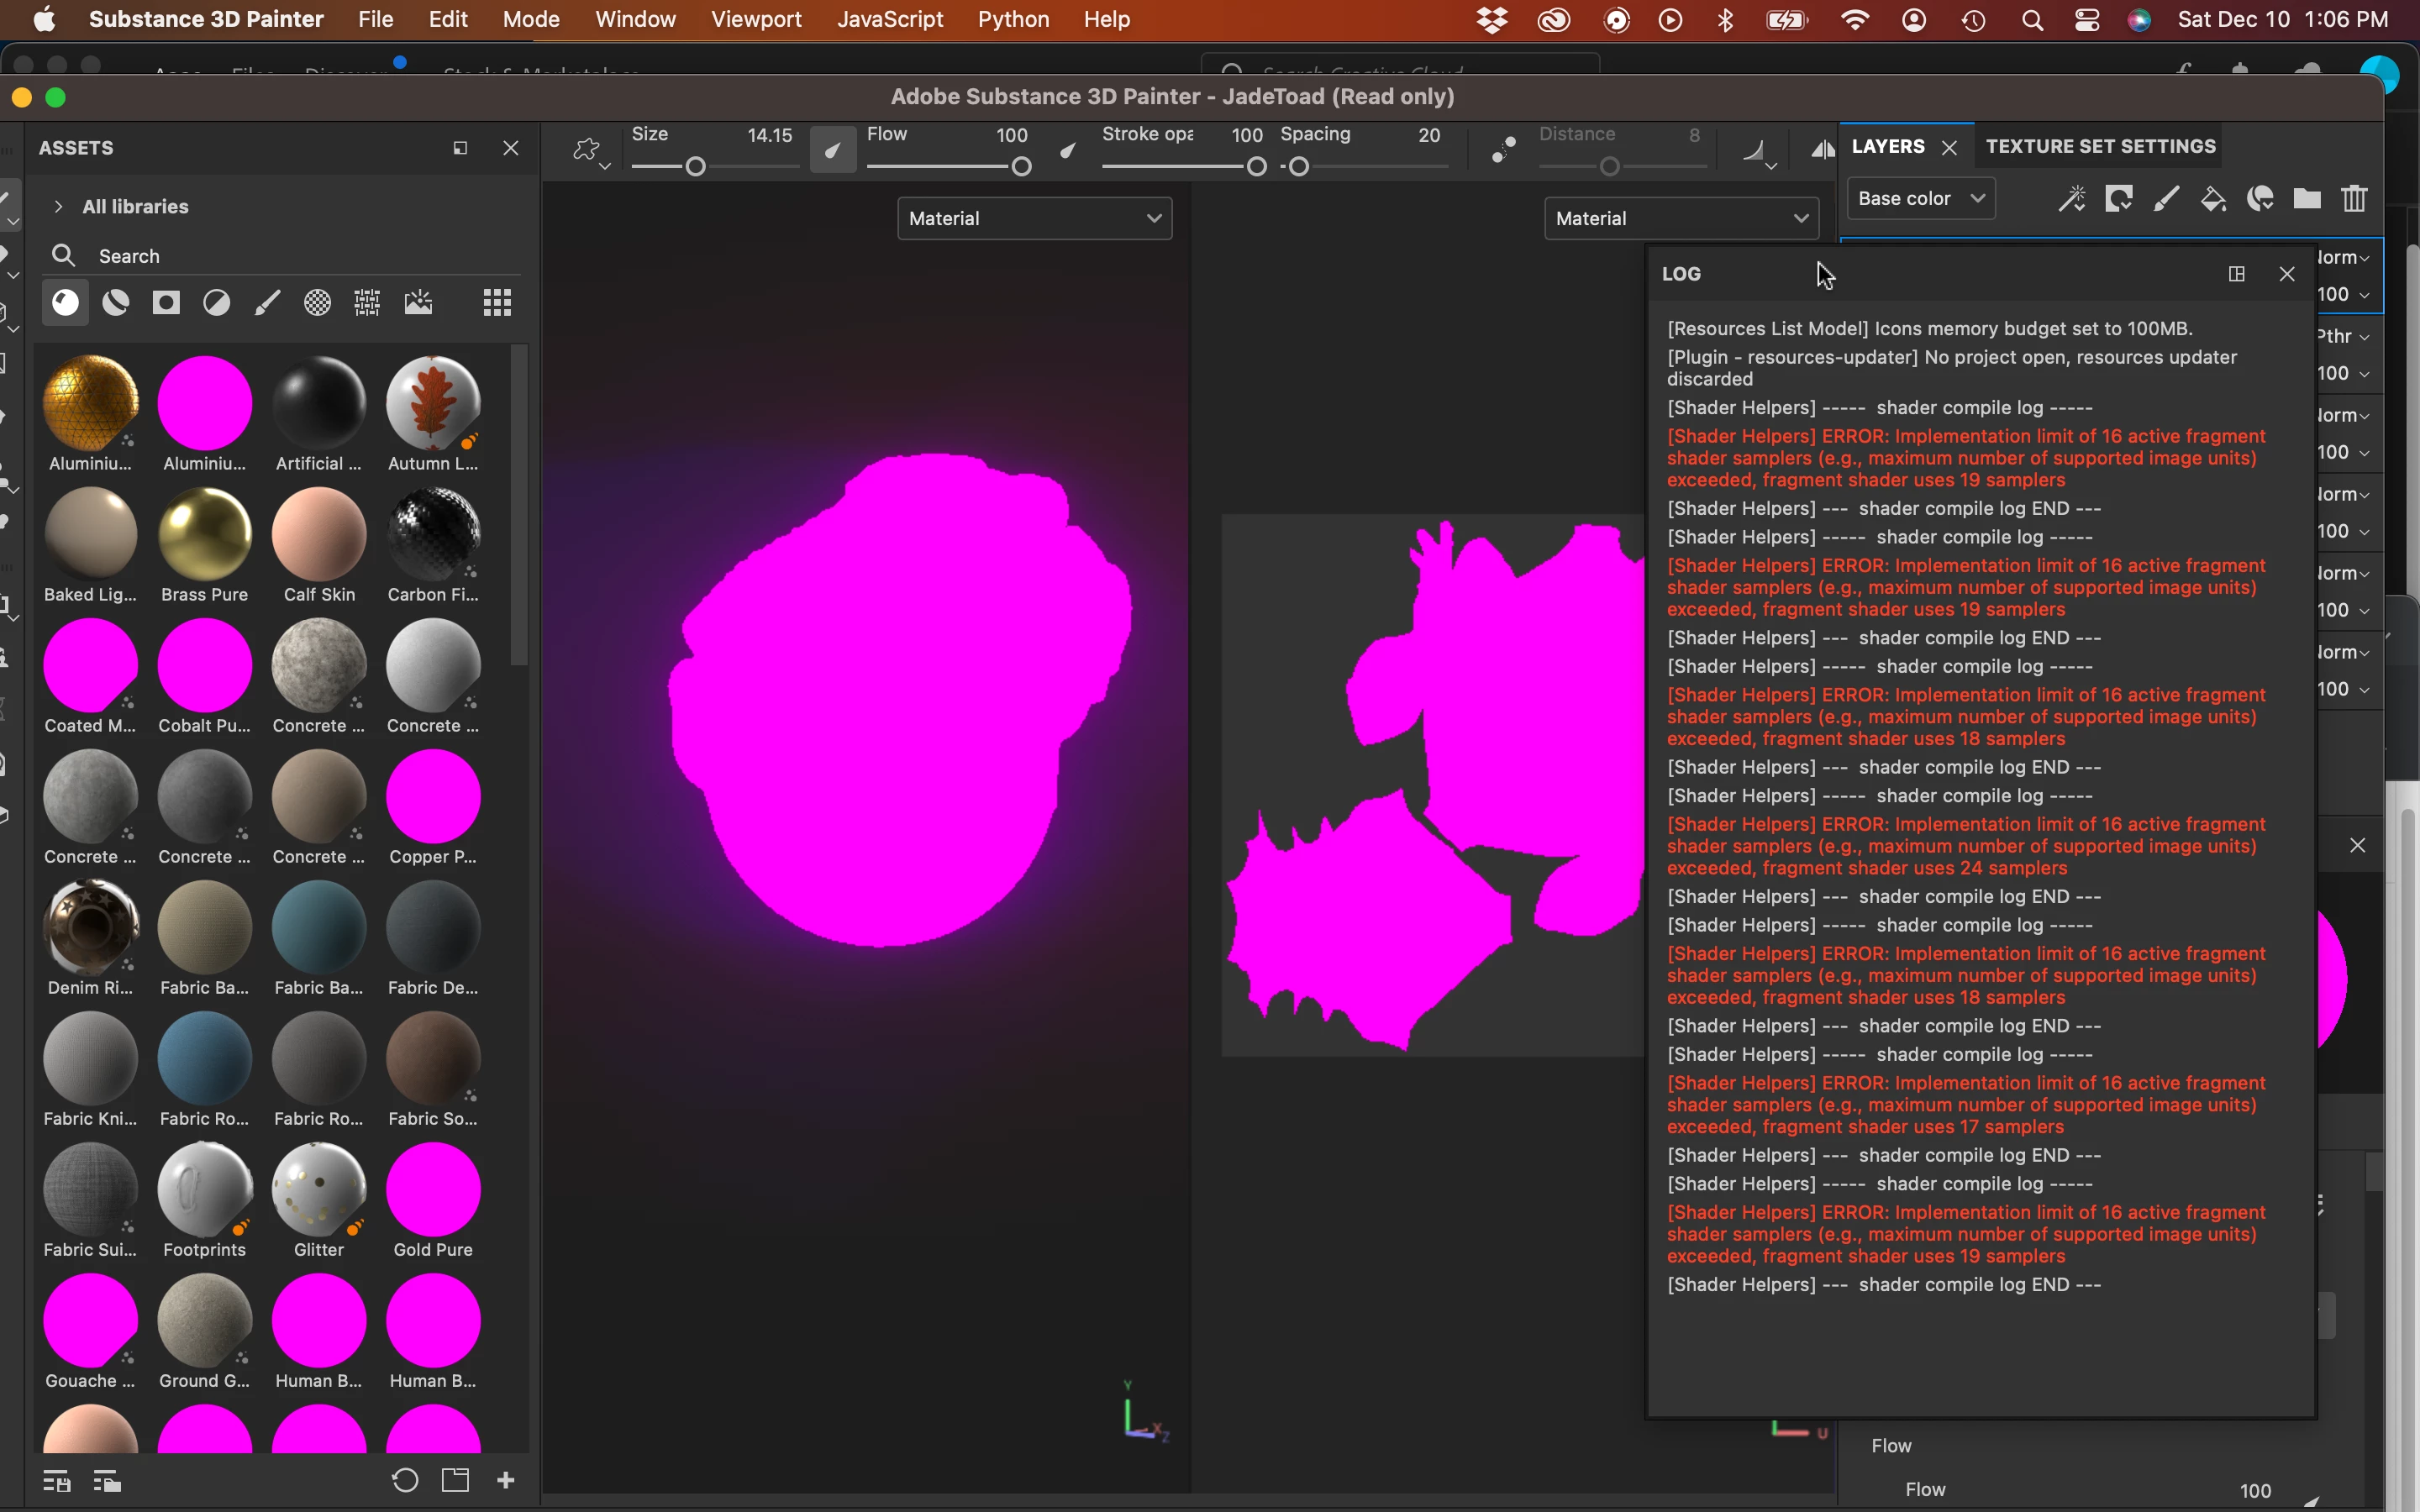2420x1512 pixels.
Task: Click the Flow slider handle
Action: (1021, 167)
